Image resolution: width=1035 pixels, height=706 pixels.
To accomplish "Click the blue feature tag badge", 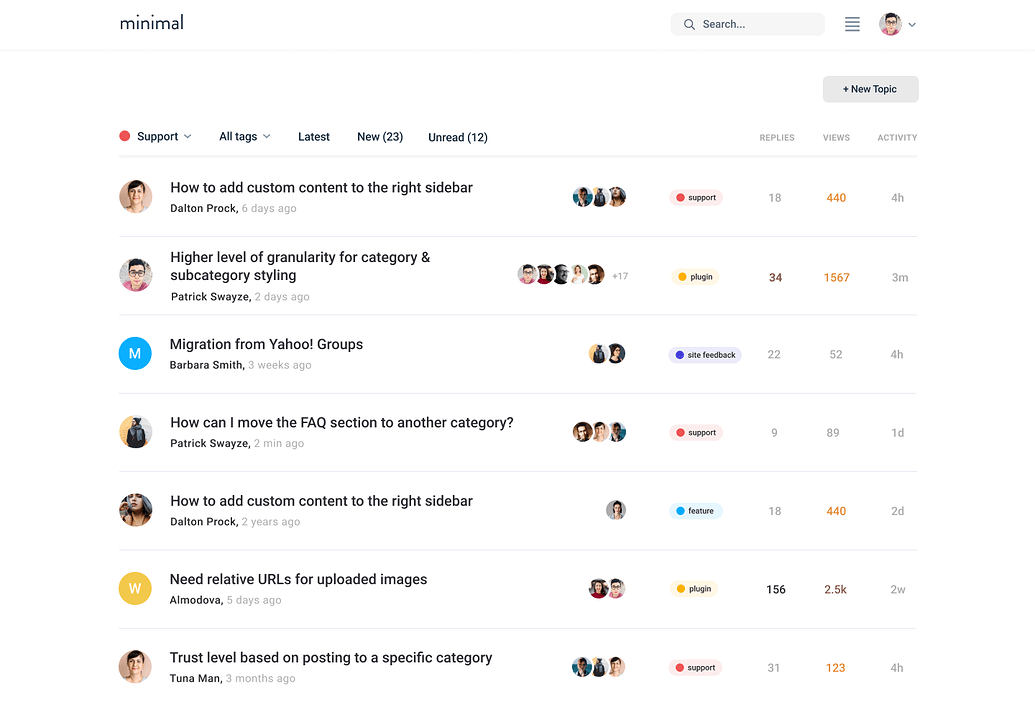I will pyautogui.click(x=695, y=511).
